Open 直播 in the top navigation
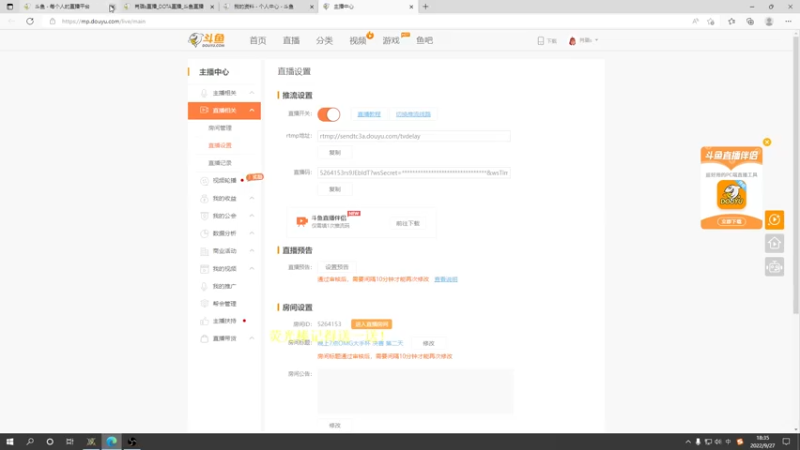 coord(291,40)
